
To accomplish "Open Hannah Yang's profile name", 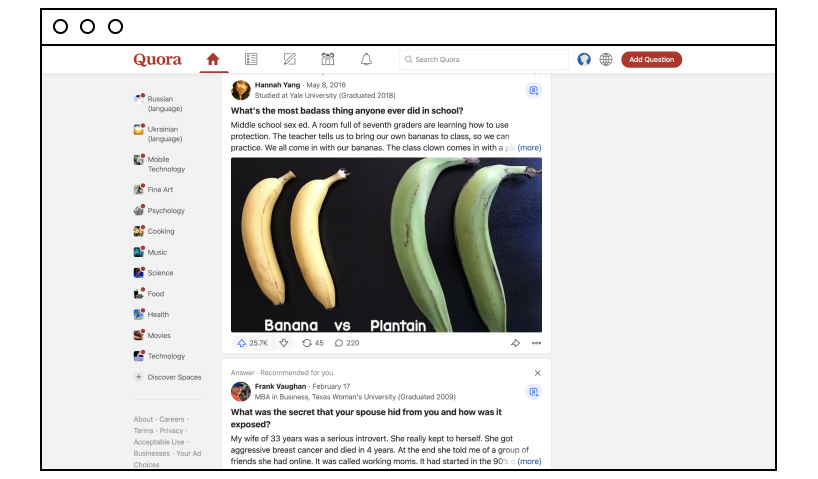I will (x=277, y=85).
